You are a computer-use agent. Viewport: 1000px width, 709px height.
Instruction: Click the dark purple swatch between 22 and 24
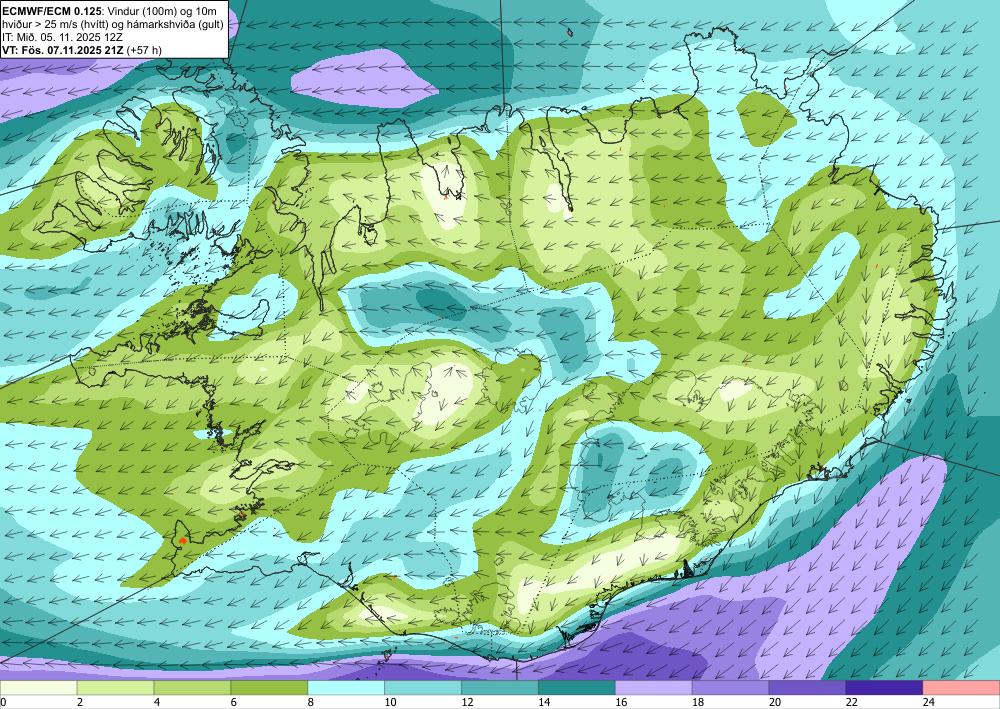[x=885, y=688]
